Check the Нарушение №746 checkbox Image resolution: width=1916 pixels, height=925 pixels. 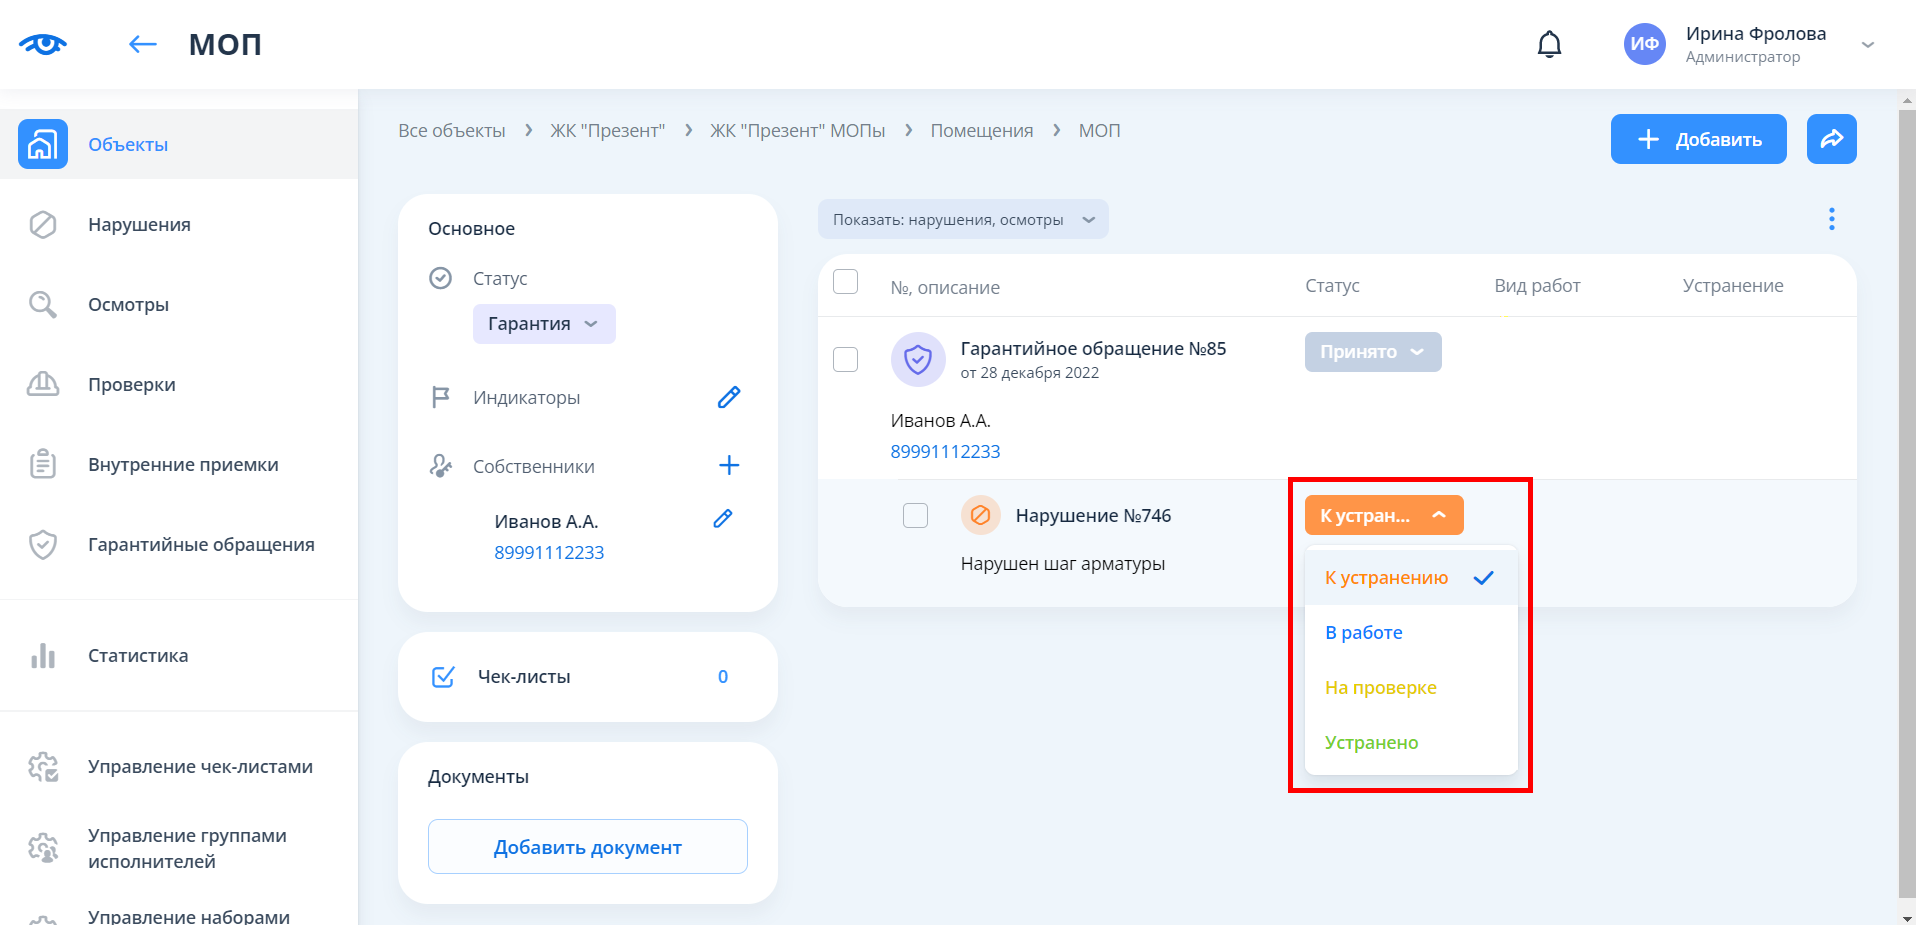915,515
